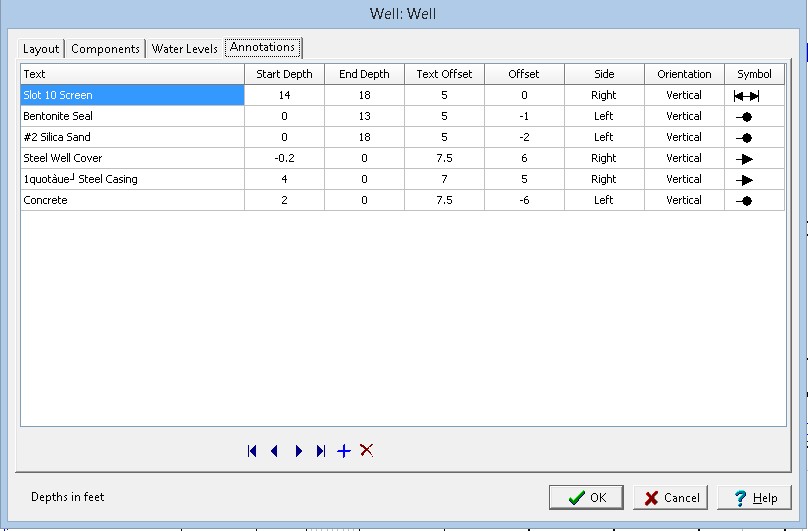
Task: Edit Start Depth of #2 Silica Sand
Action: point(284,138)
